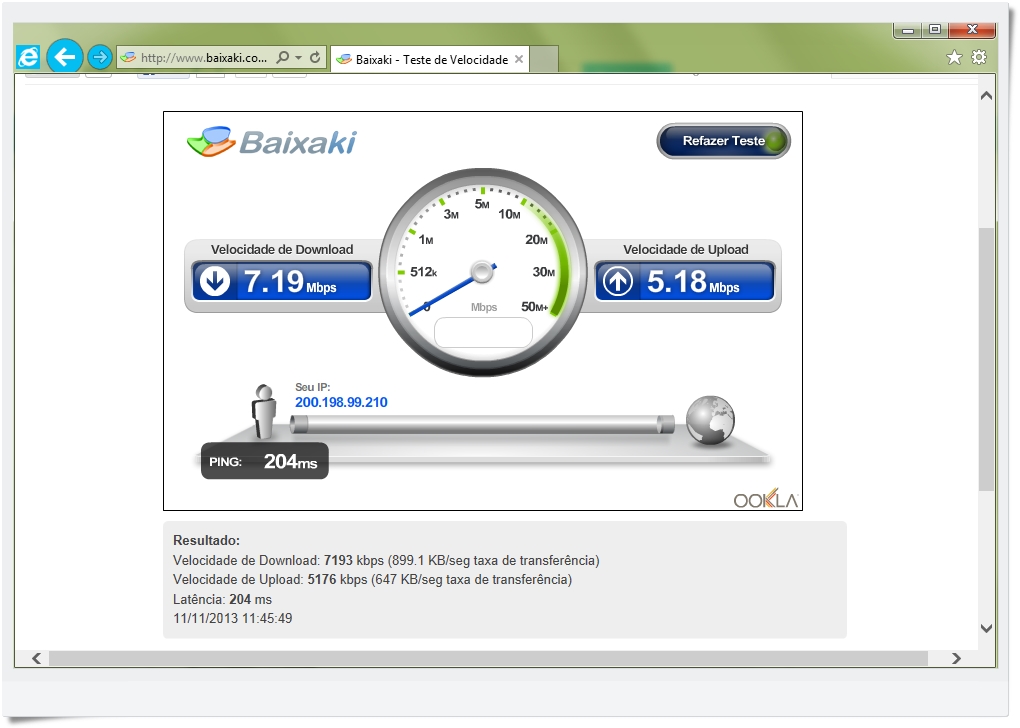Image resolution: width=1020 pixels, height=728 pixels.
Task: Open a new blank tab
Action: click(x=544, y=59)
